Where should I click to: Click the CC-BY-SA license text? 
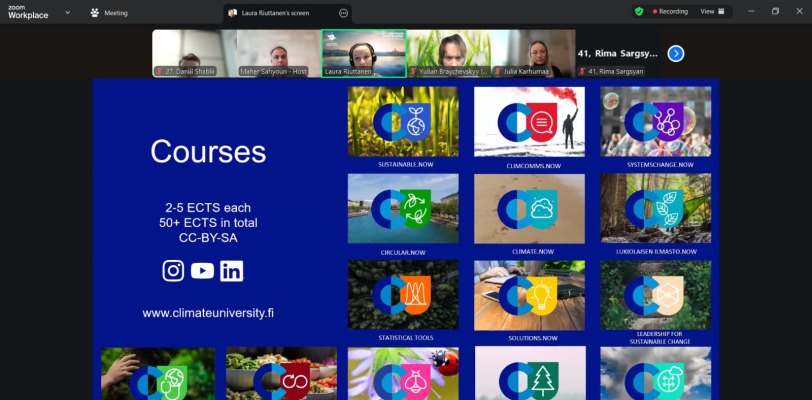[208, 239]
